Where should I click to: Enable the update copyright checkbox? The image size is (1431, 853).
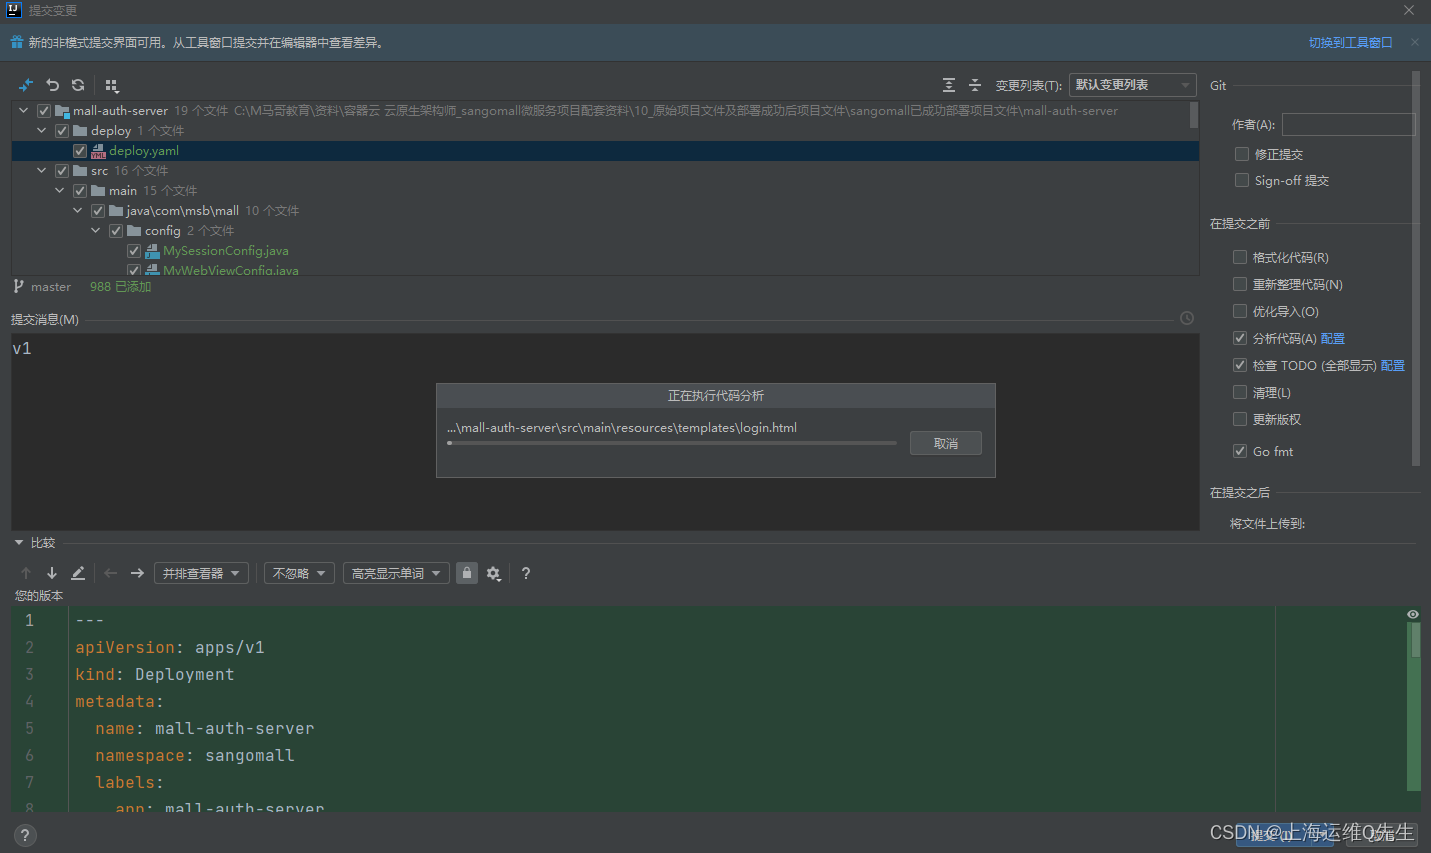1240,419
